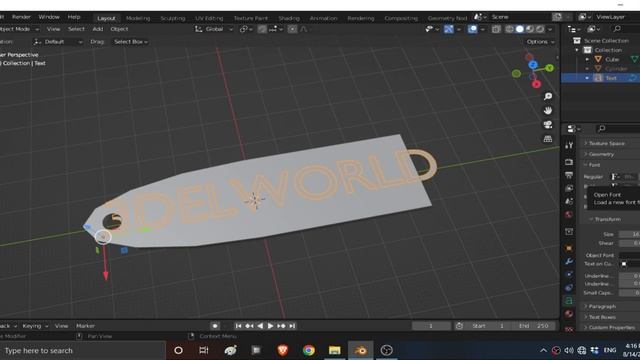
Task: Open the Object Data text tab
Action: [x=569, y=301]
